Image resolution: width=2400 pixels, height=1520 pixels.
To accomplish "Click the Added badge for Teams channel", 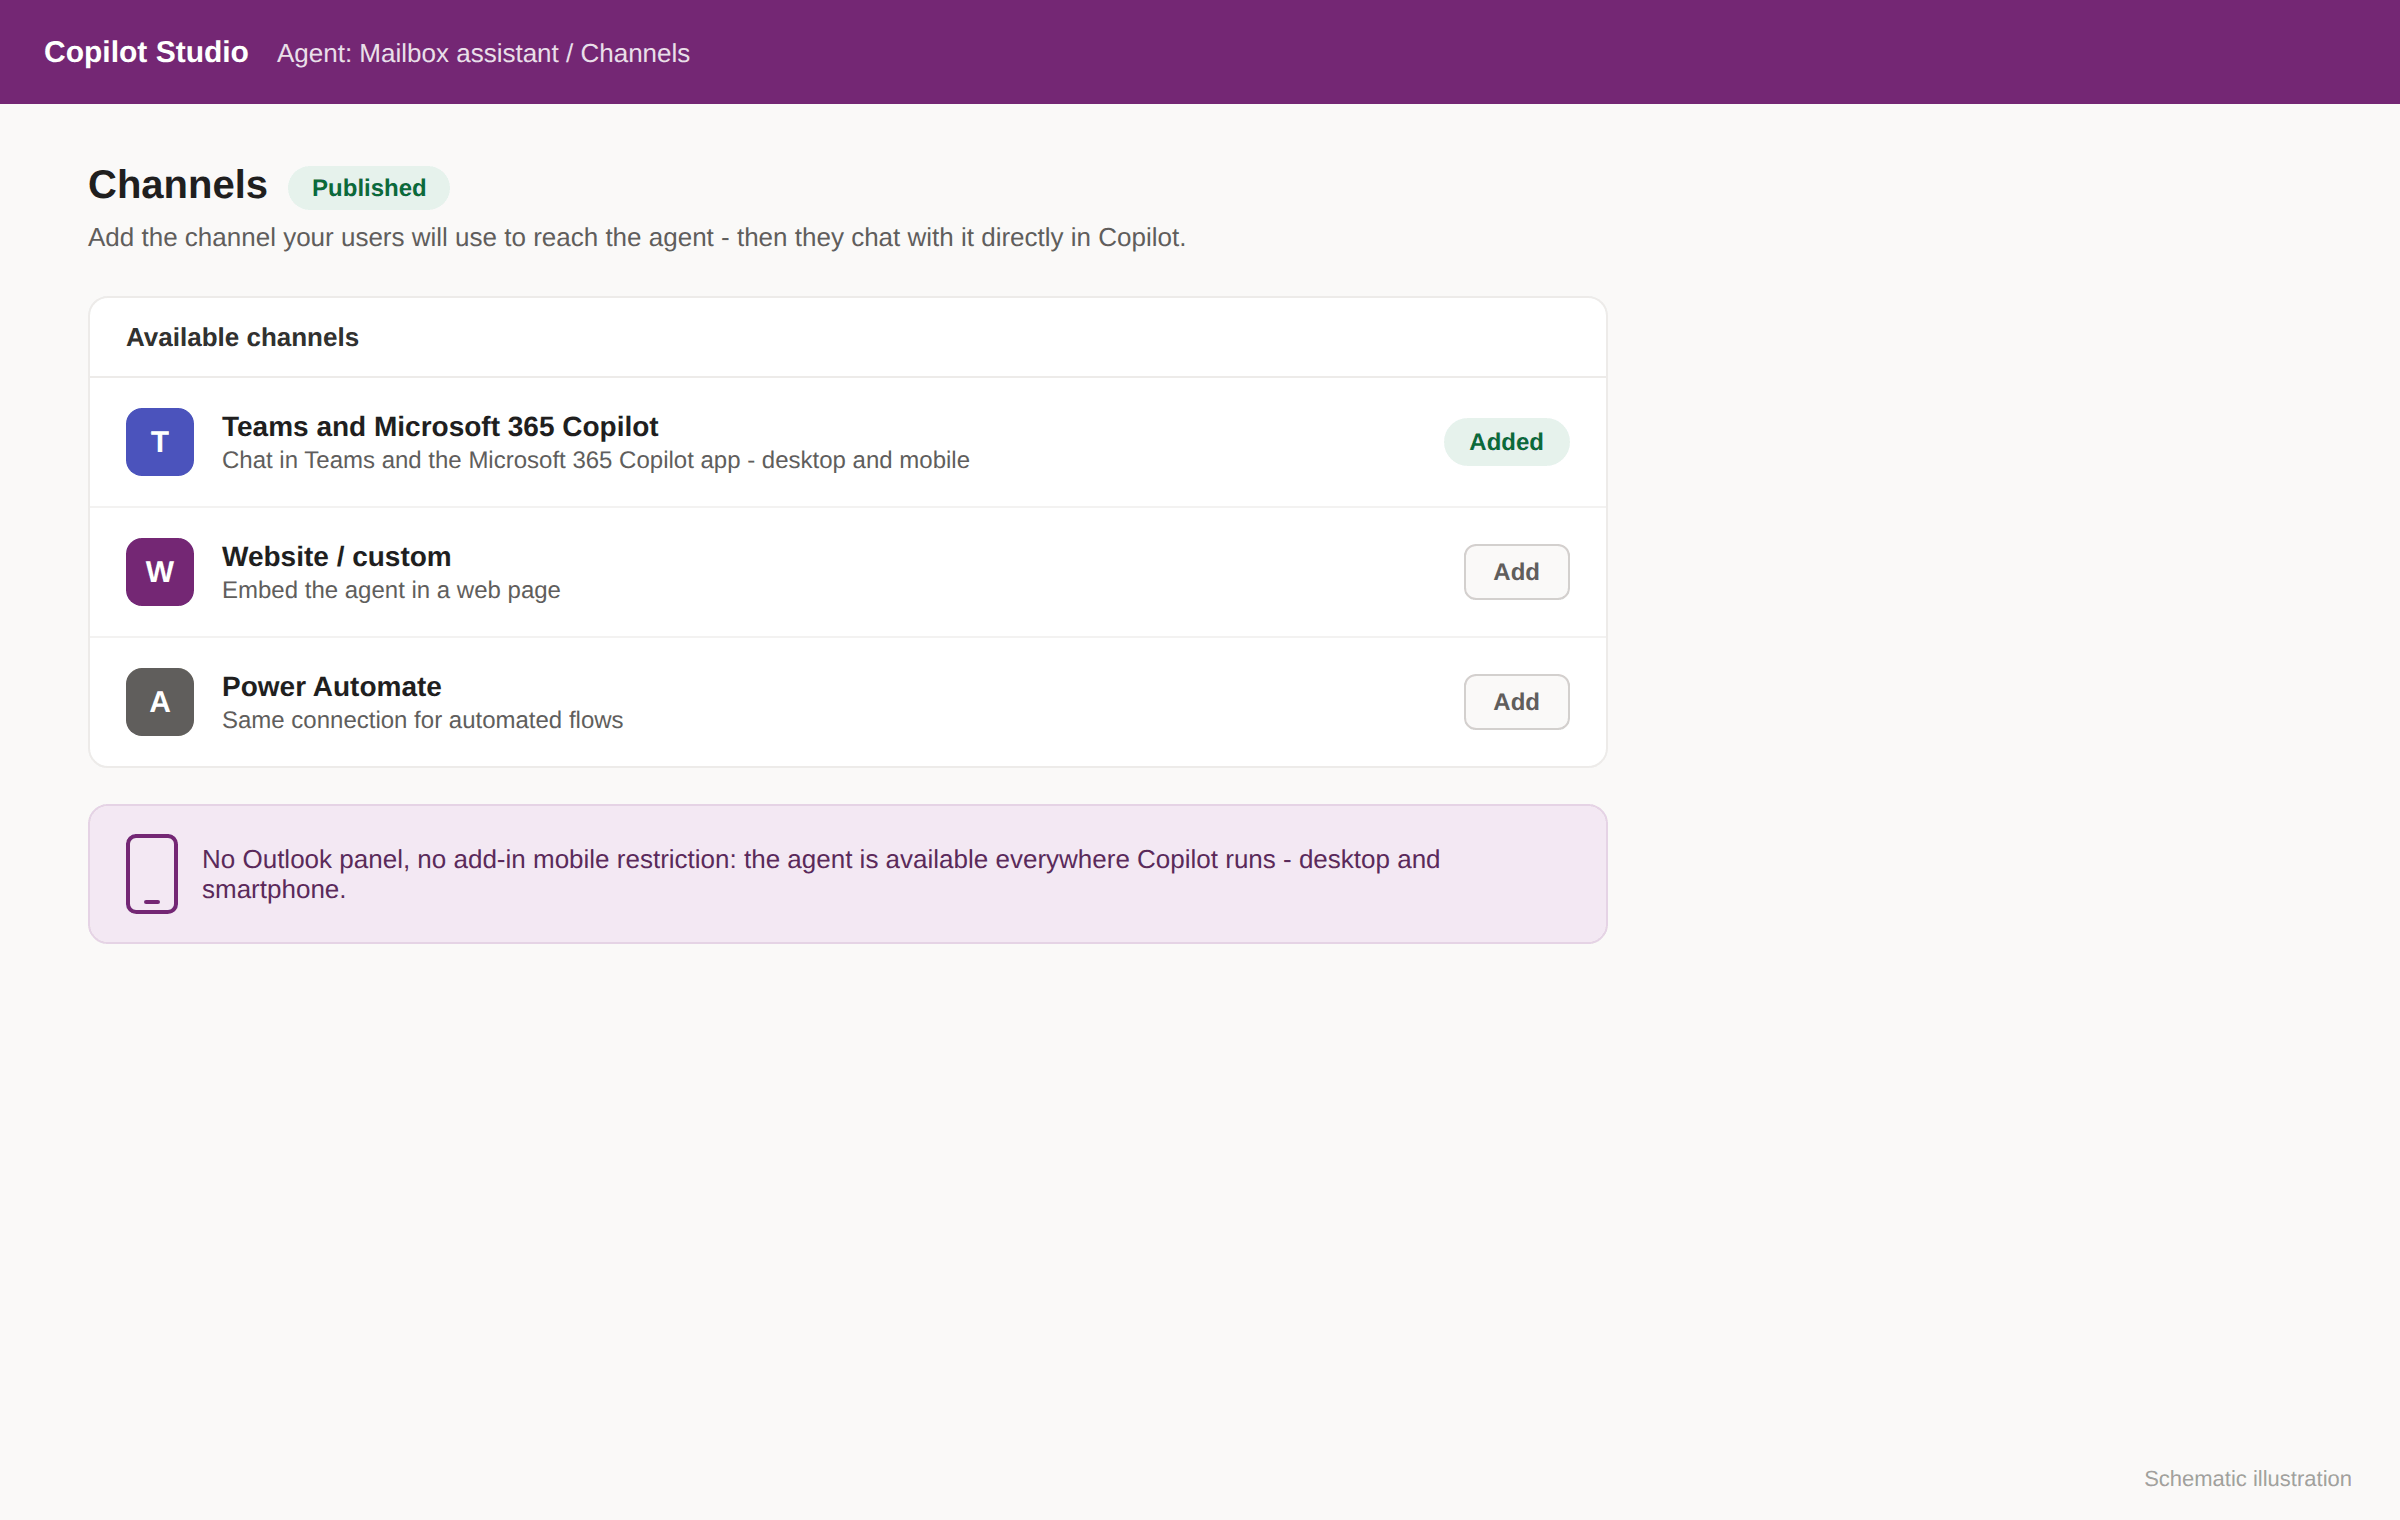I will click(x=1506, y=442).
